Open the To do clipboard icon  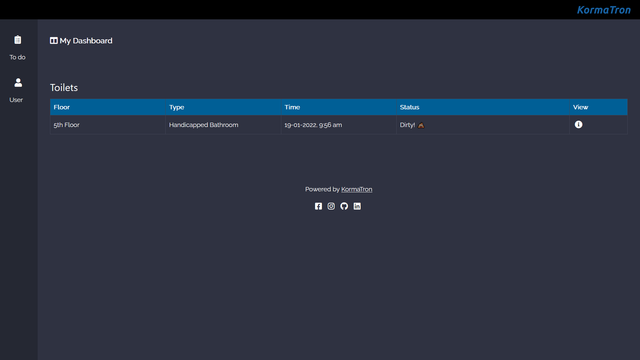(x=18, y=40)
